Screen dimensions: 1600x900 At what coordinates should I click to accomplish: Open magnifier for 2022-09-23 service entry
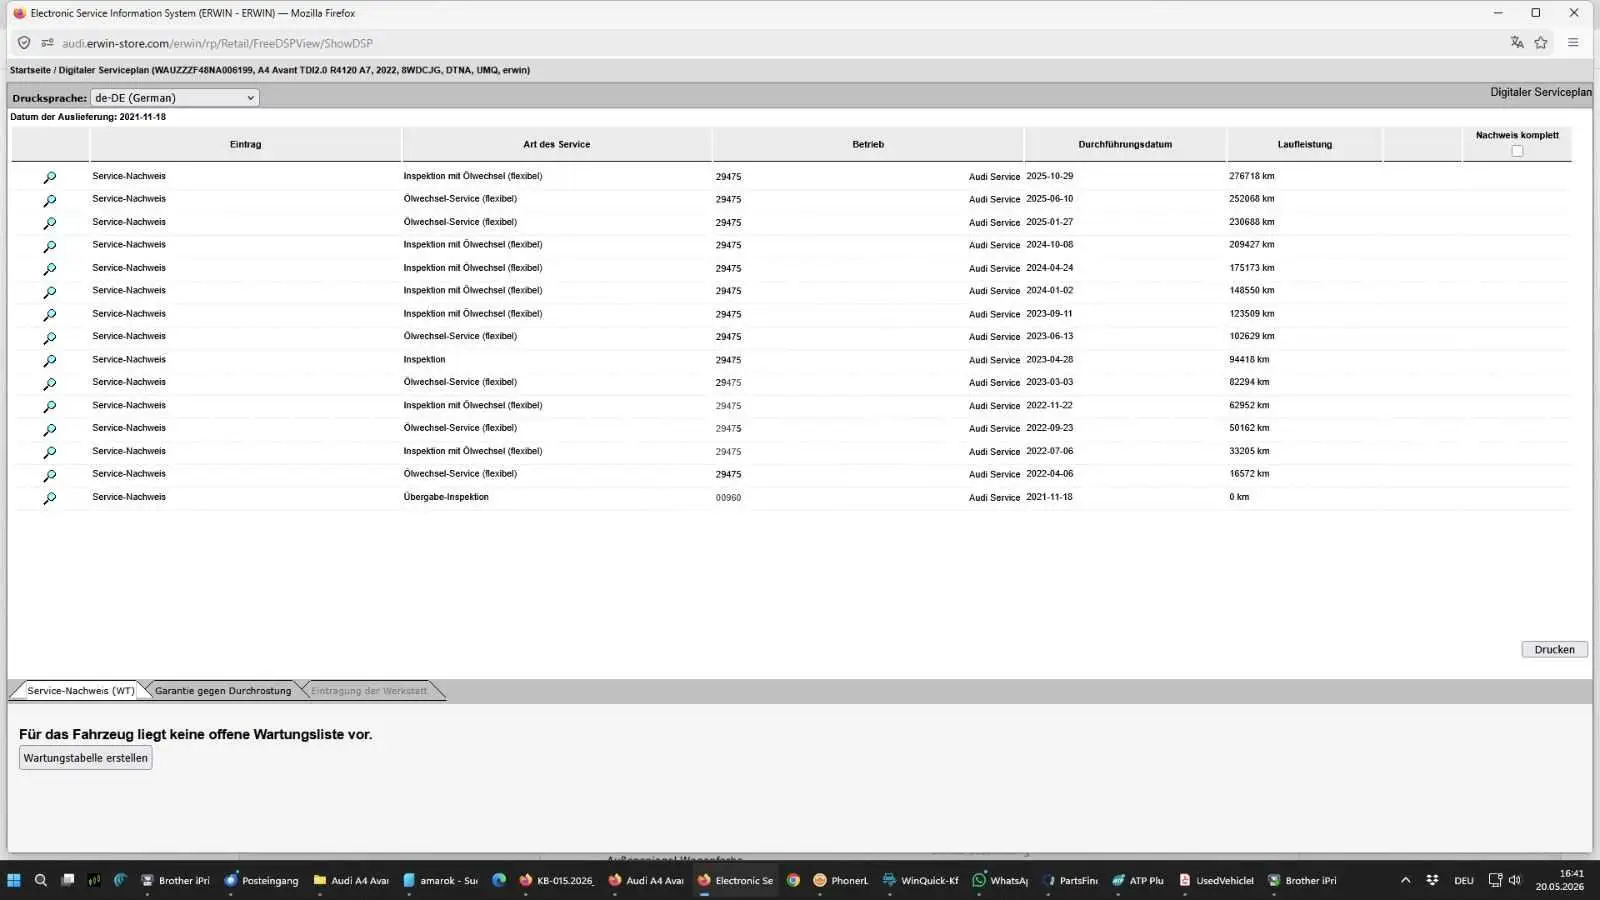(49, 430)
